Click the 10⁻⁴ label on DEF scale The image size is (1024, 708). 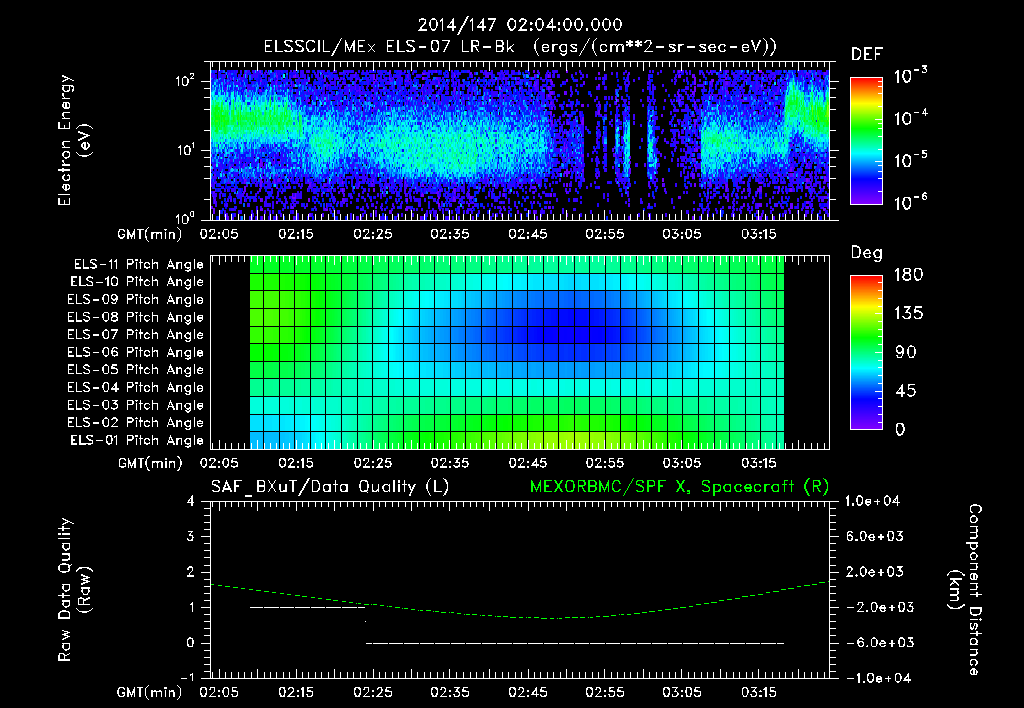tap(910, 118)
